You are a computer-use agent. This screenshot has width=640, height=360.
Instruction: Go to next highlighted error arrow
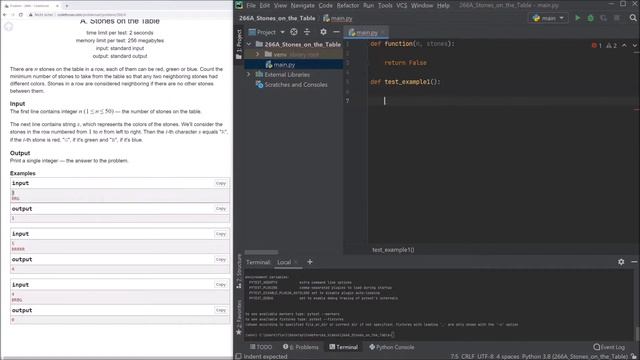tap(635, 45)
